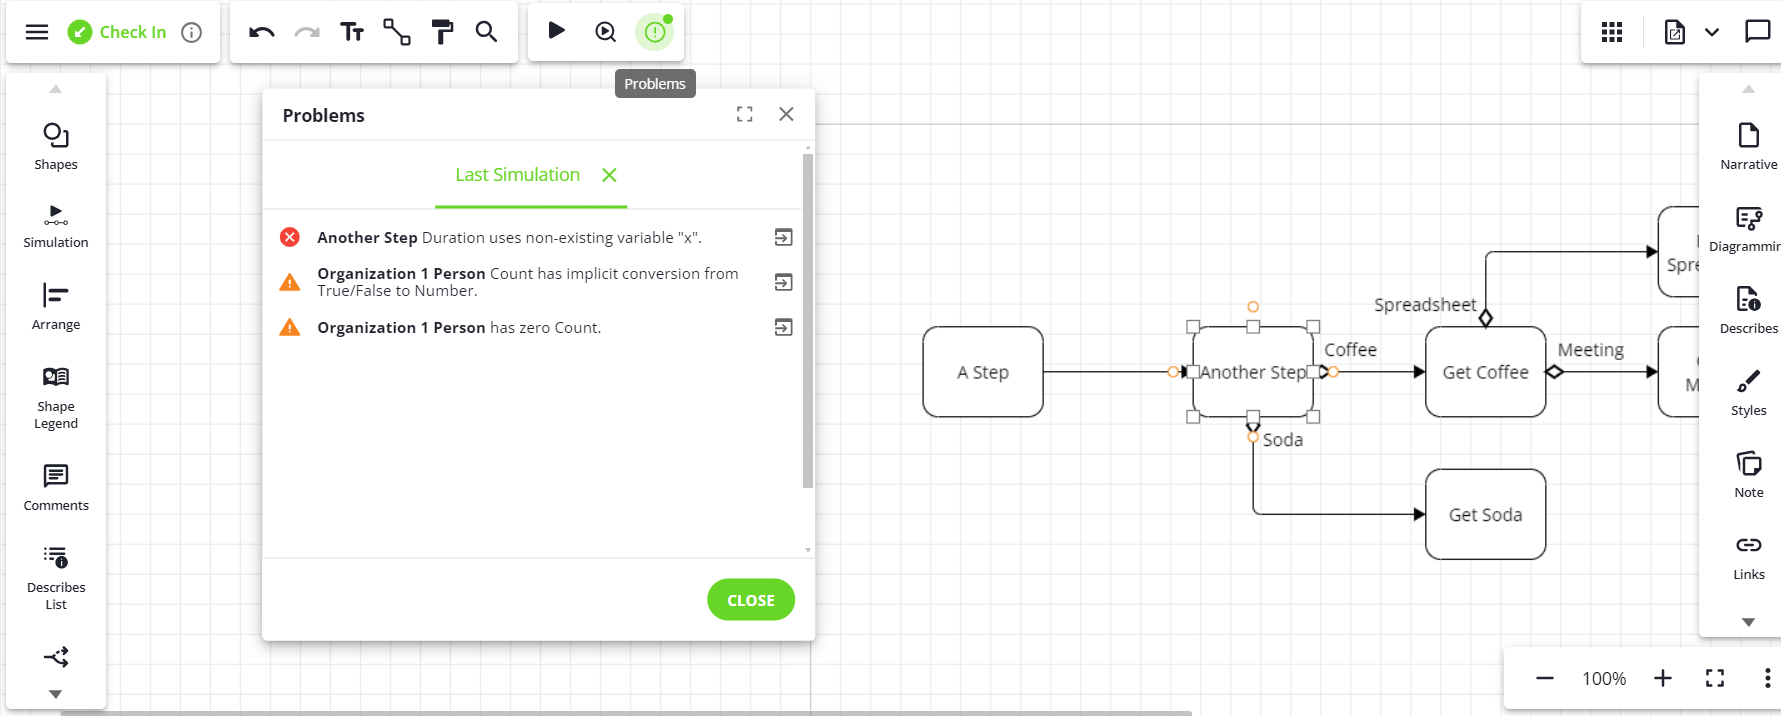Open the Arrange panel
Screen dimensions: 1781x716
click(56, 306)
